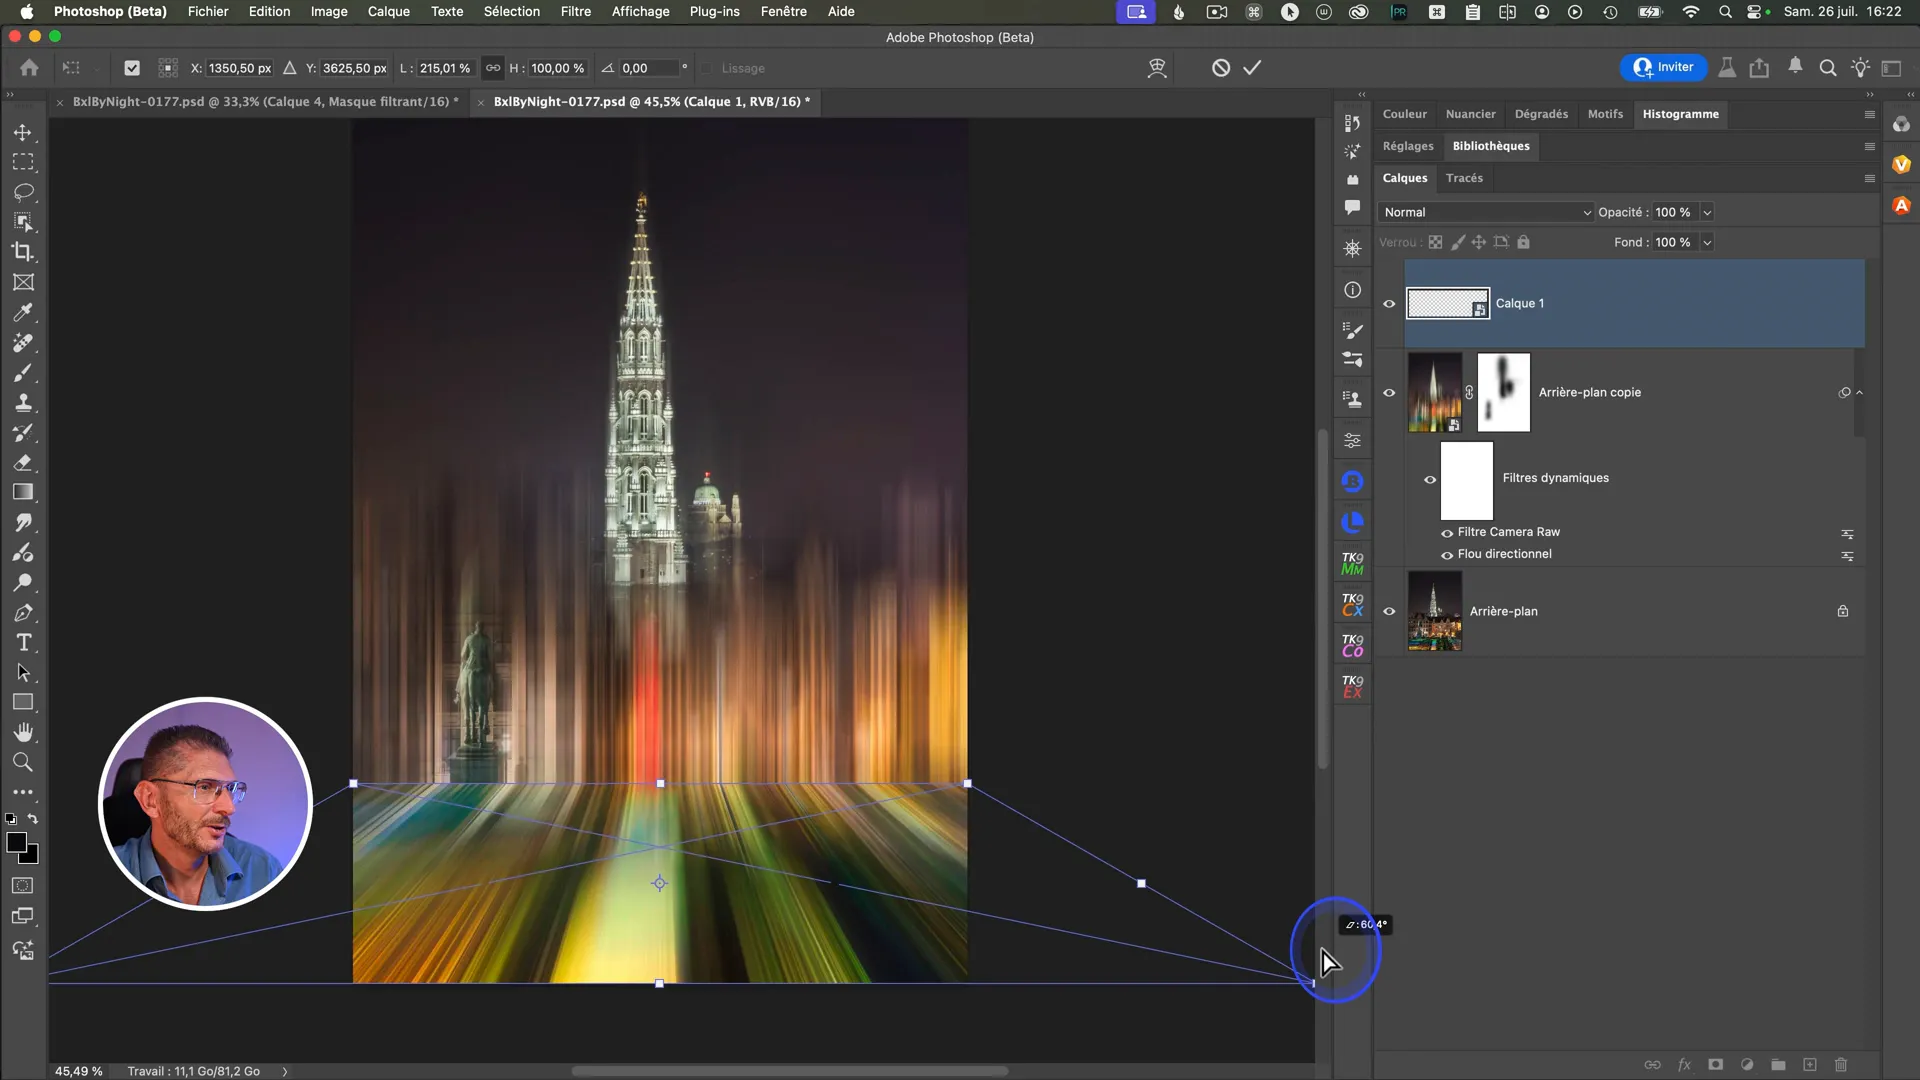Toggle Filtres dynamiques visibility

(1430, 480)
